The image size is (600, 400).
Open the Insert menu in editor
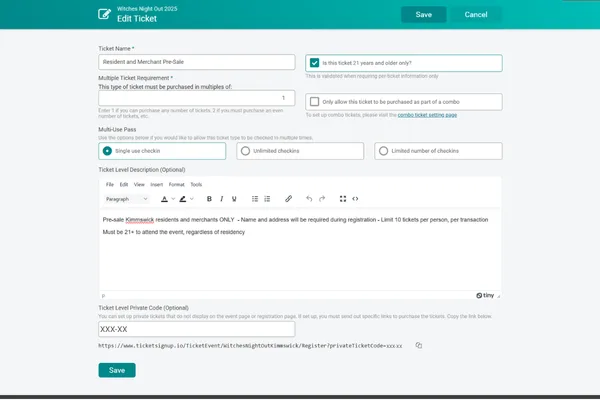coord(157,184)
